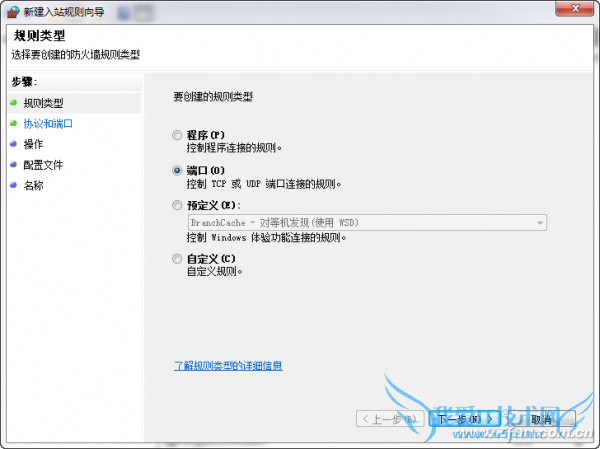Click the 取消 button
The image size is (600, 449).
click(x=541, y=419)
